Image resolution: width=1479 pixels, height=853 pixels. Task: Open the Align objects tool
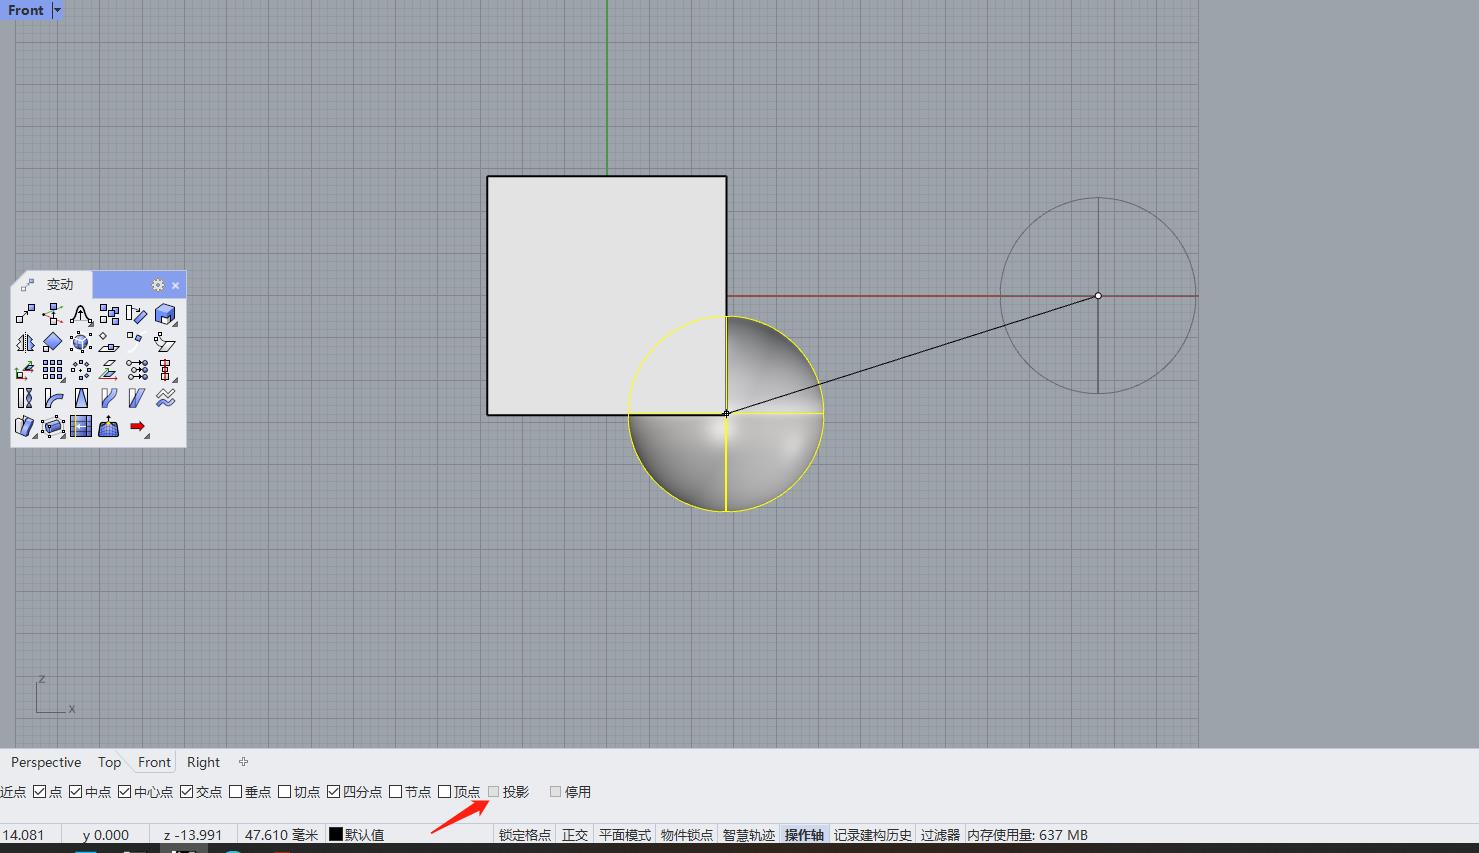165,371
